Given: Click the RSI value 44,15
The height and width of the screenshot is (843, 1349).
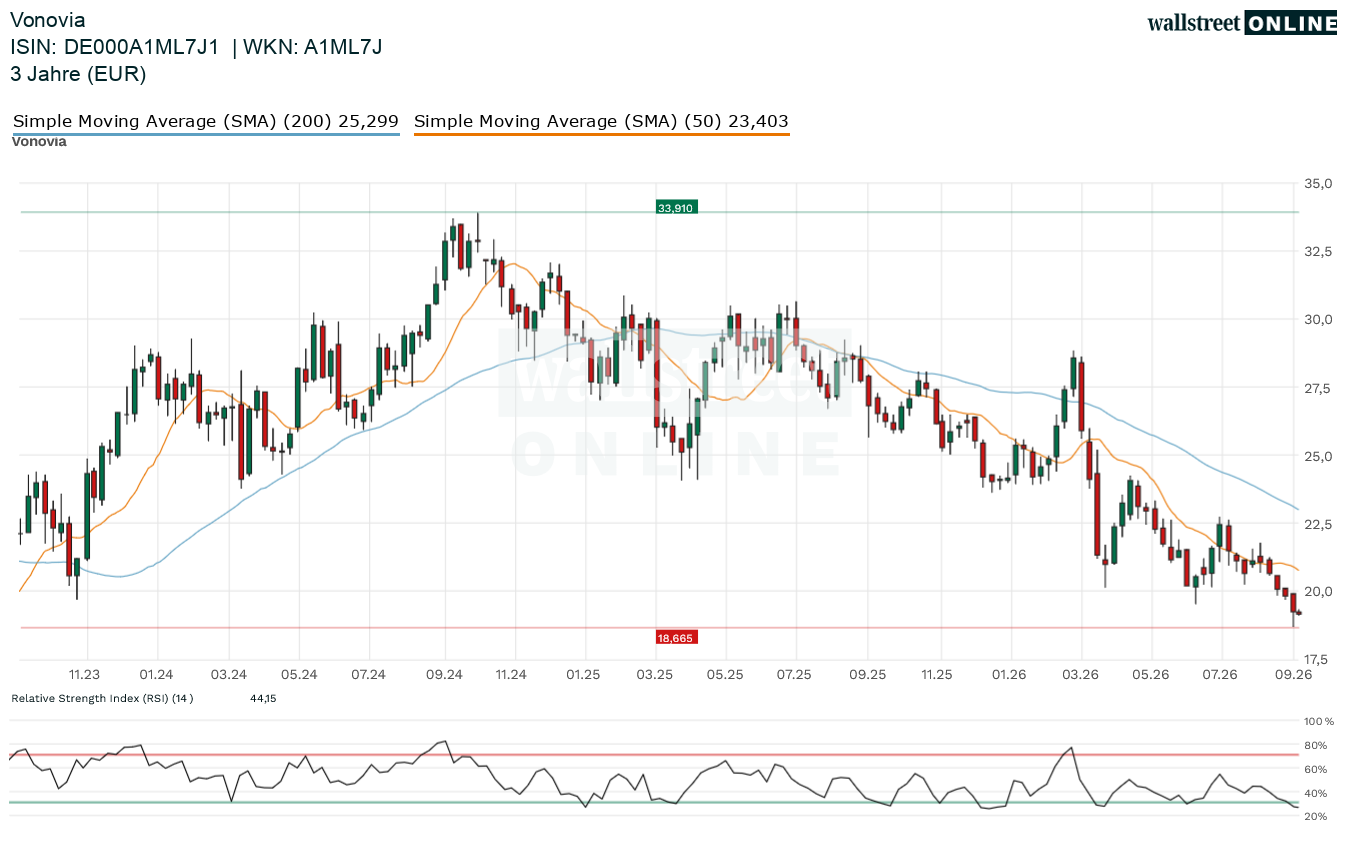Looking at the screenshot, I should pos(263,698).
